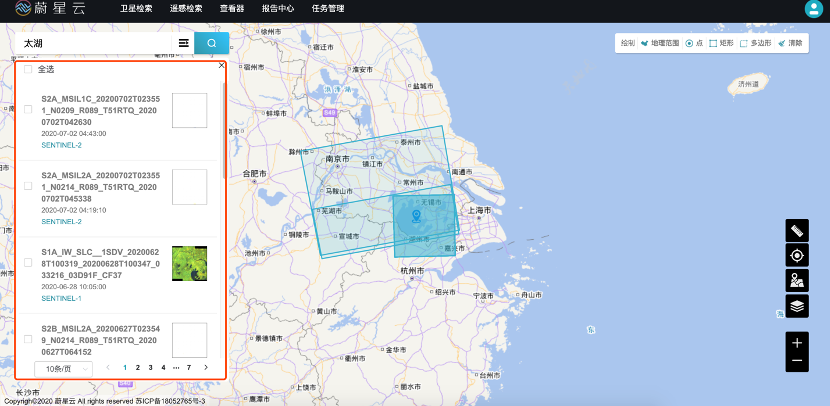Open the filter list icon beside search
Image resolution: width=830 pixels, height=406 pixels.
[184, 43]
